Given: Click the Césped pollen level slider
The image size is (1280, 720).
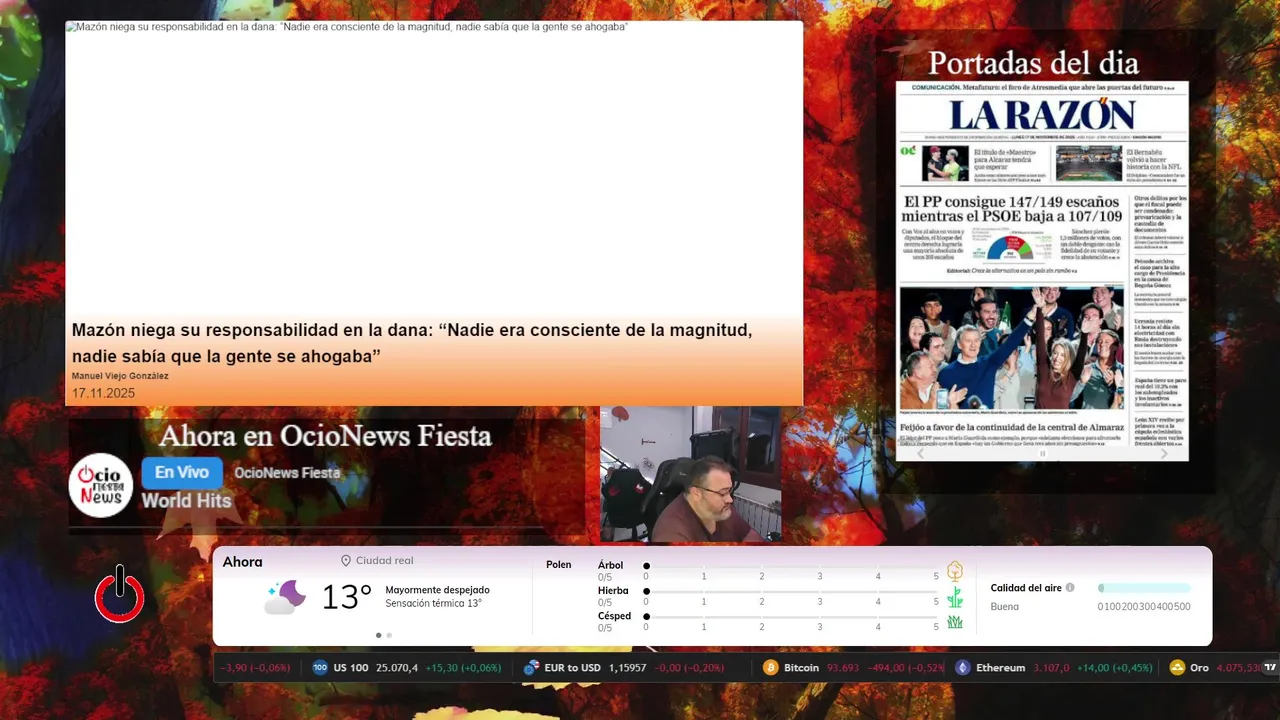Looking at the screenshot, I should pos(791,616).
